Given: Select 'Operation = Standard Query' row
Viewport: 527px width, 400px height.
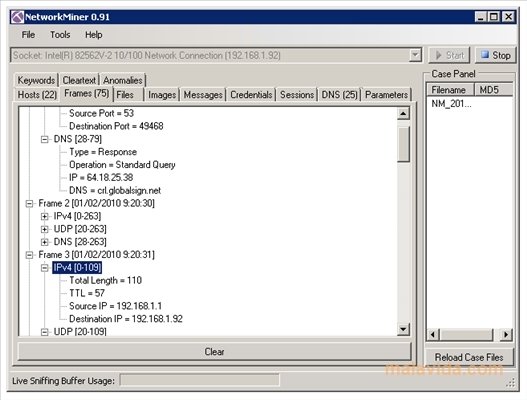Looking at the screenshot, I should coord(122,165).
